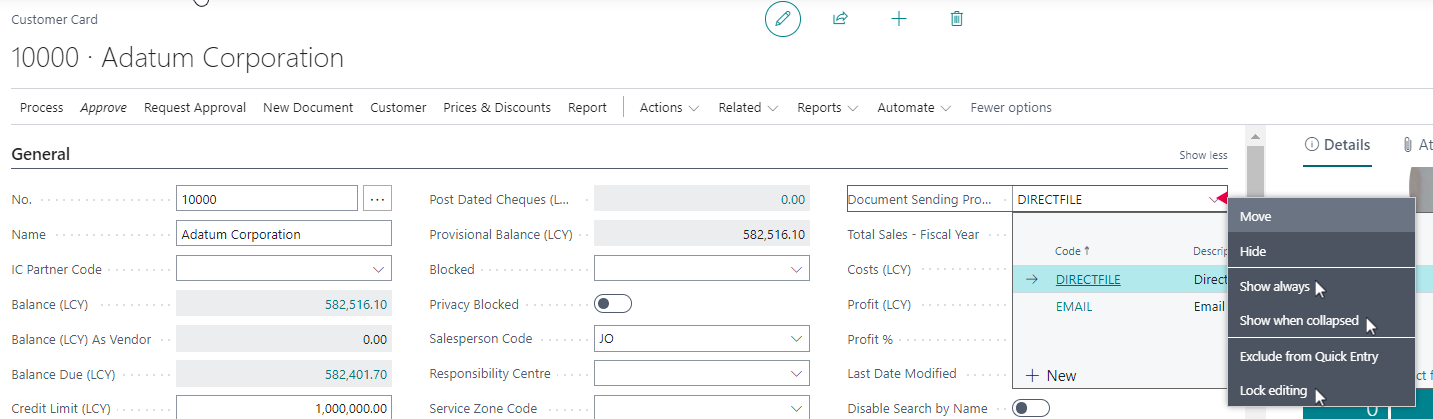This screenshot has width=1433, height=419.
Task: Click the plus New in dropdown list
Action: click(1051, 376)
